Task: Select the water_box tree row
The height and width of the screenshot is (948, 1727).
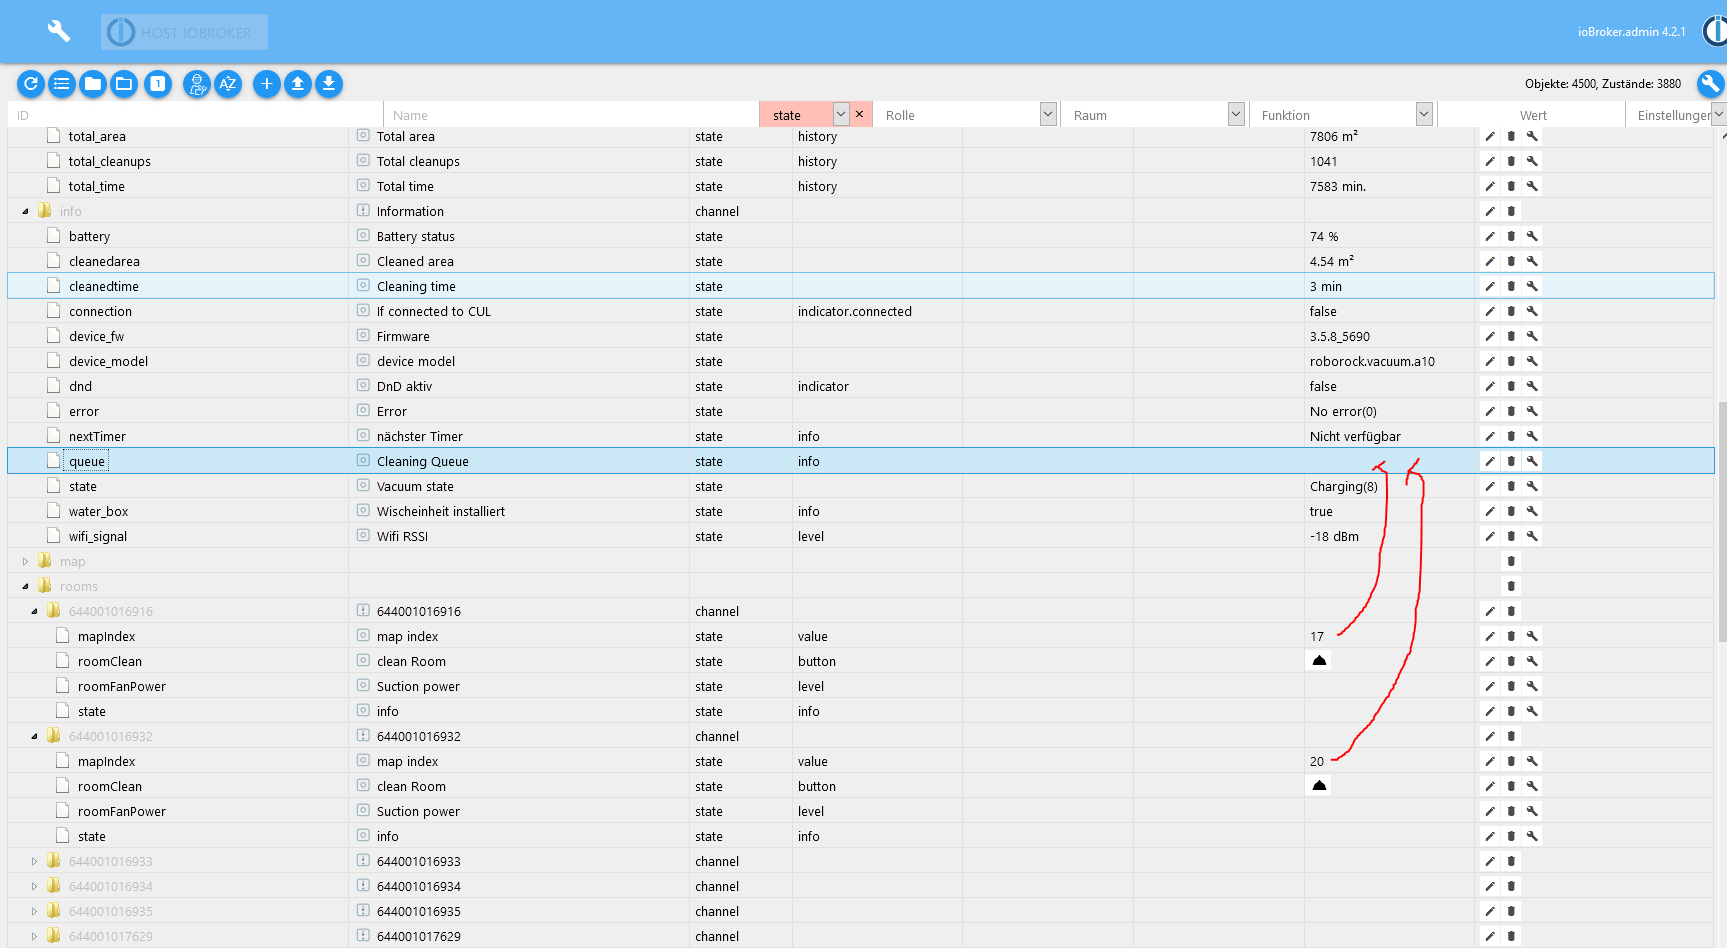Action: pyautogui.click(x=860, y=511)
